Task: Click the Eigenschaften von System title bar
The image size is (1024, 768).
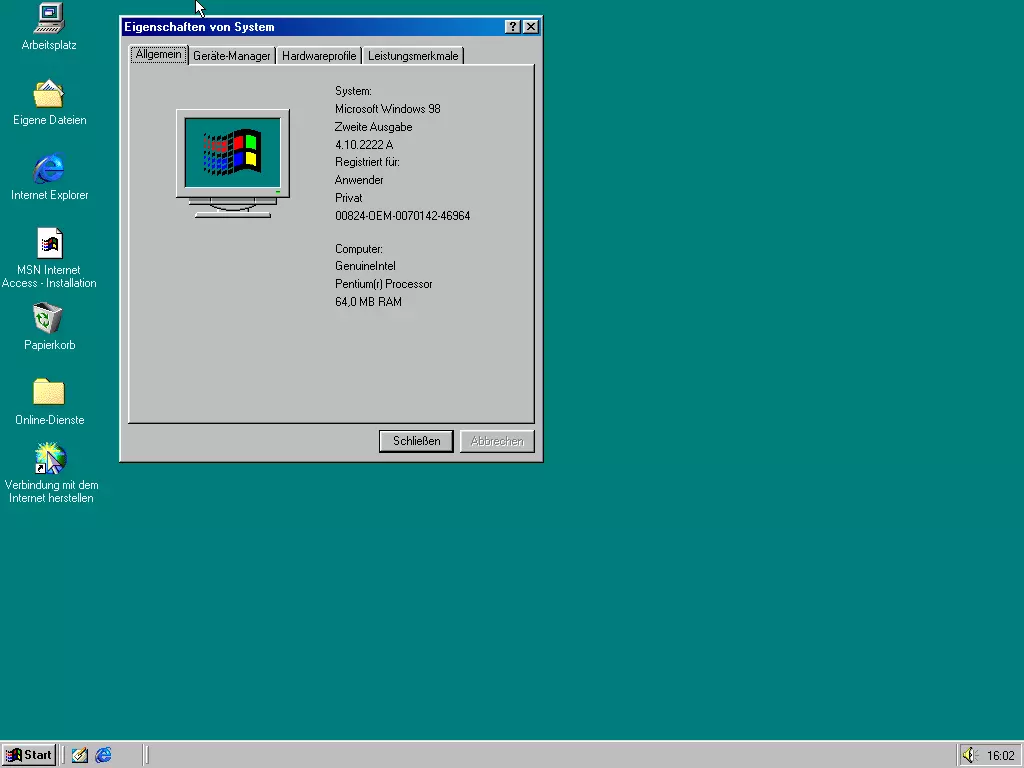Action: (313, 27)
